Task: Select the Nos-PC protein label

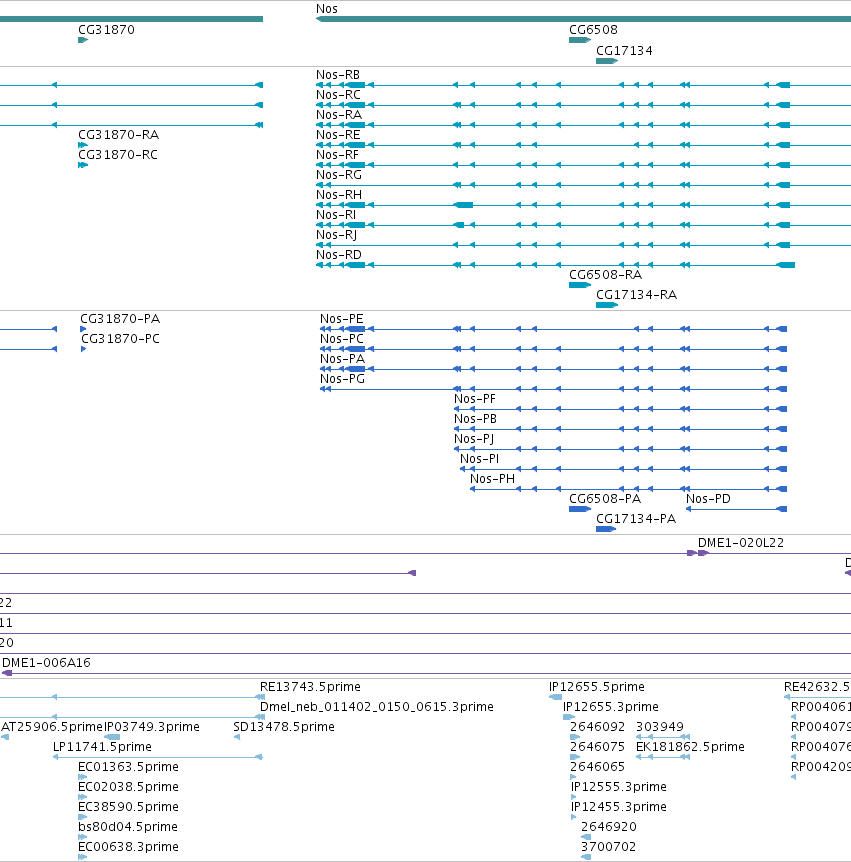Action: pos(341,339)
